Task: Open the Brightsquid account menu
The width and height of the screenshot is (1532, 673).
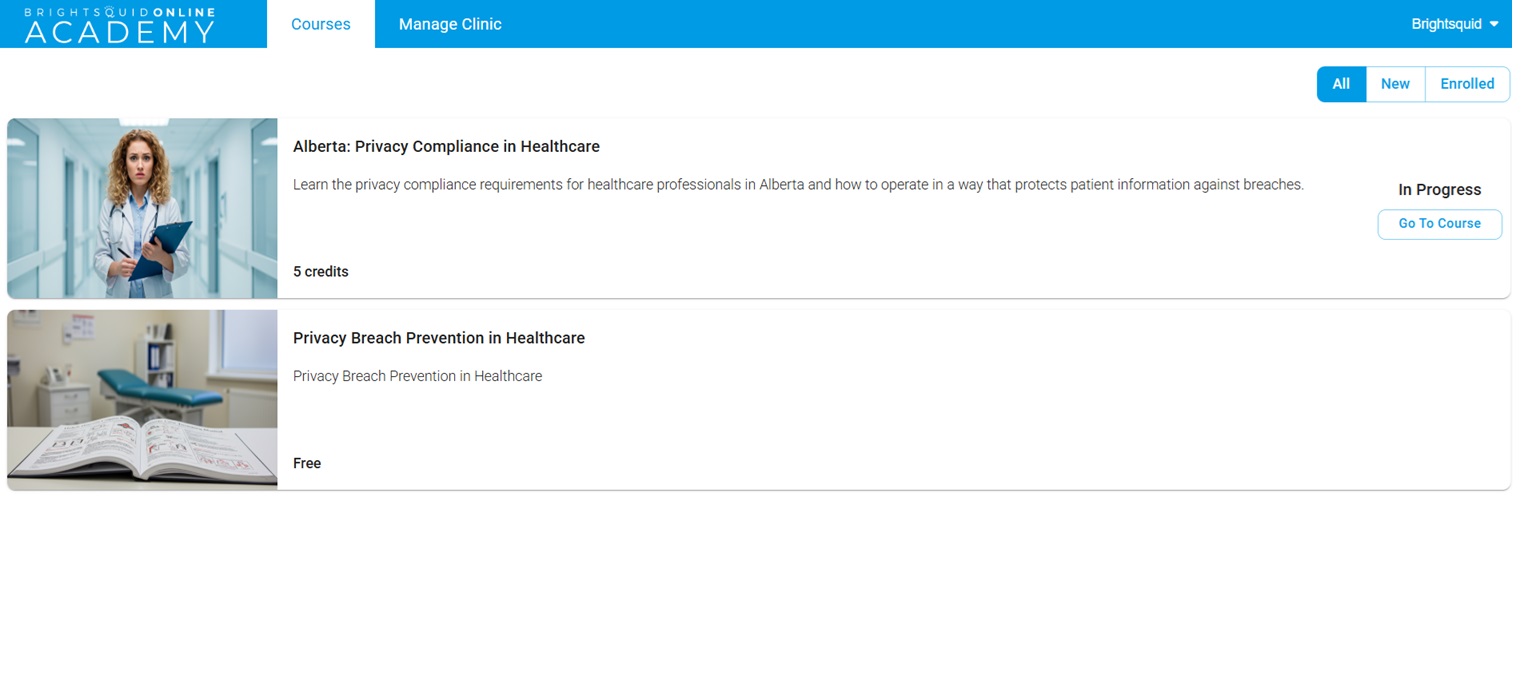Action: (1455, 24)
